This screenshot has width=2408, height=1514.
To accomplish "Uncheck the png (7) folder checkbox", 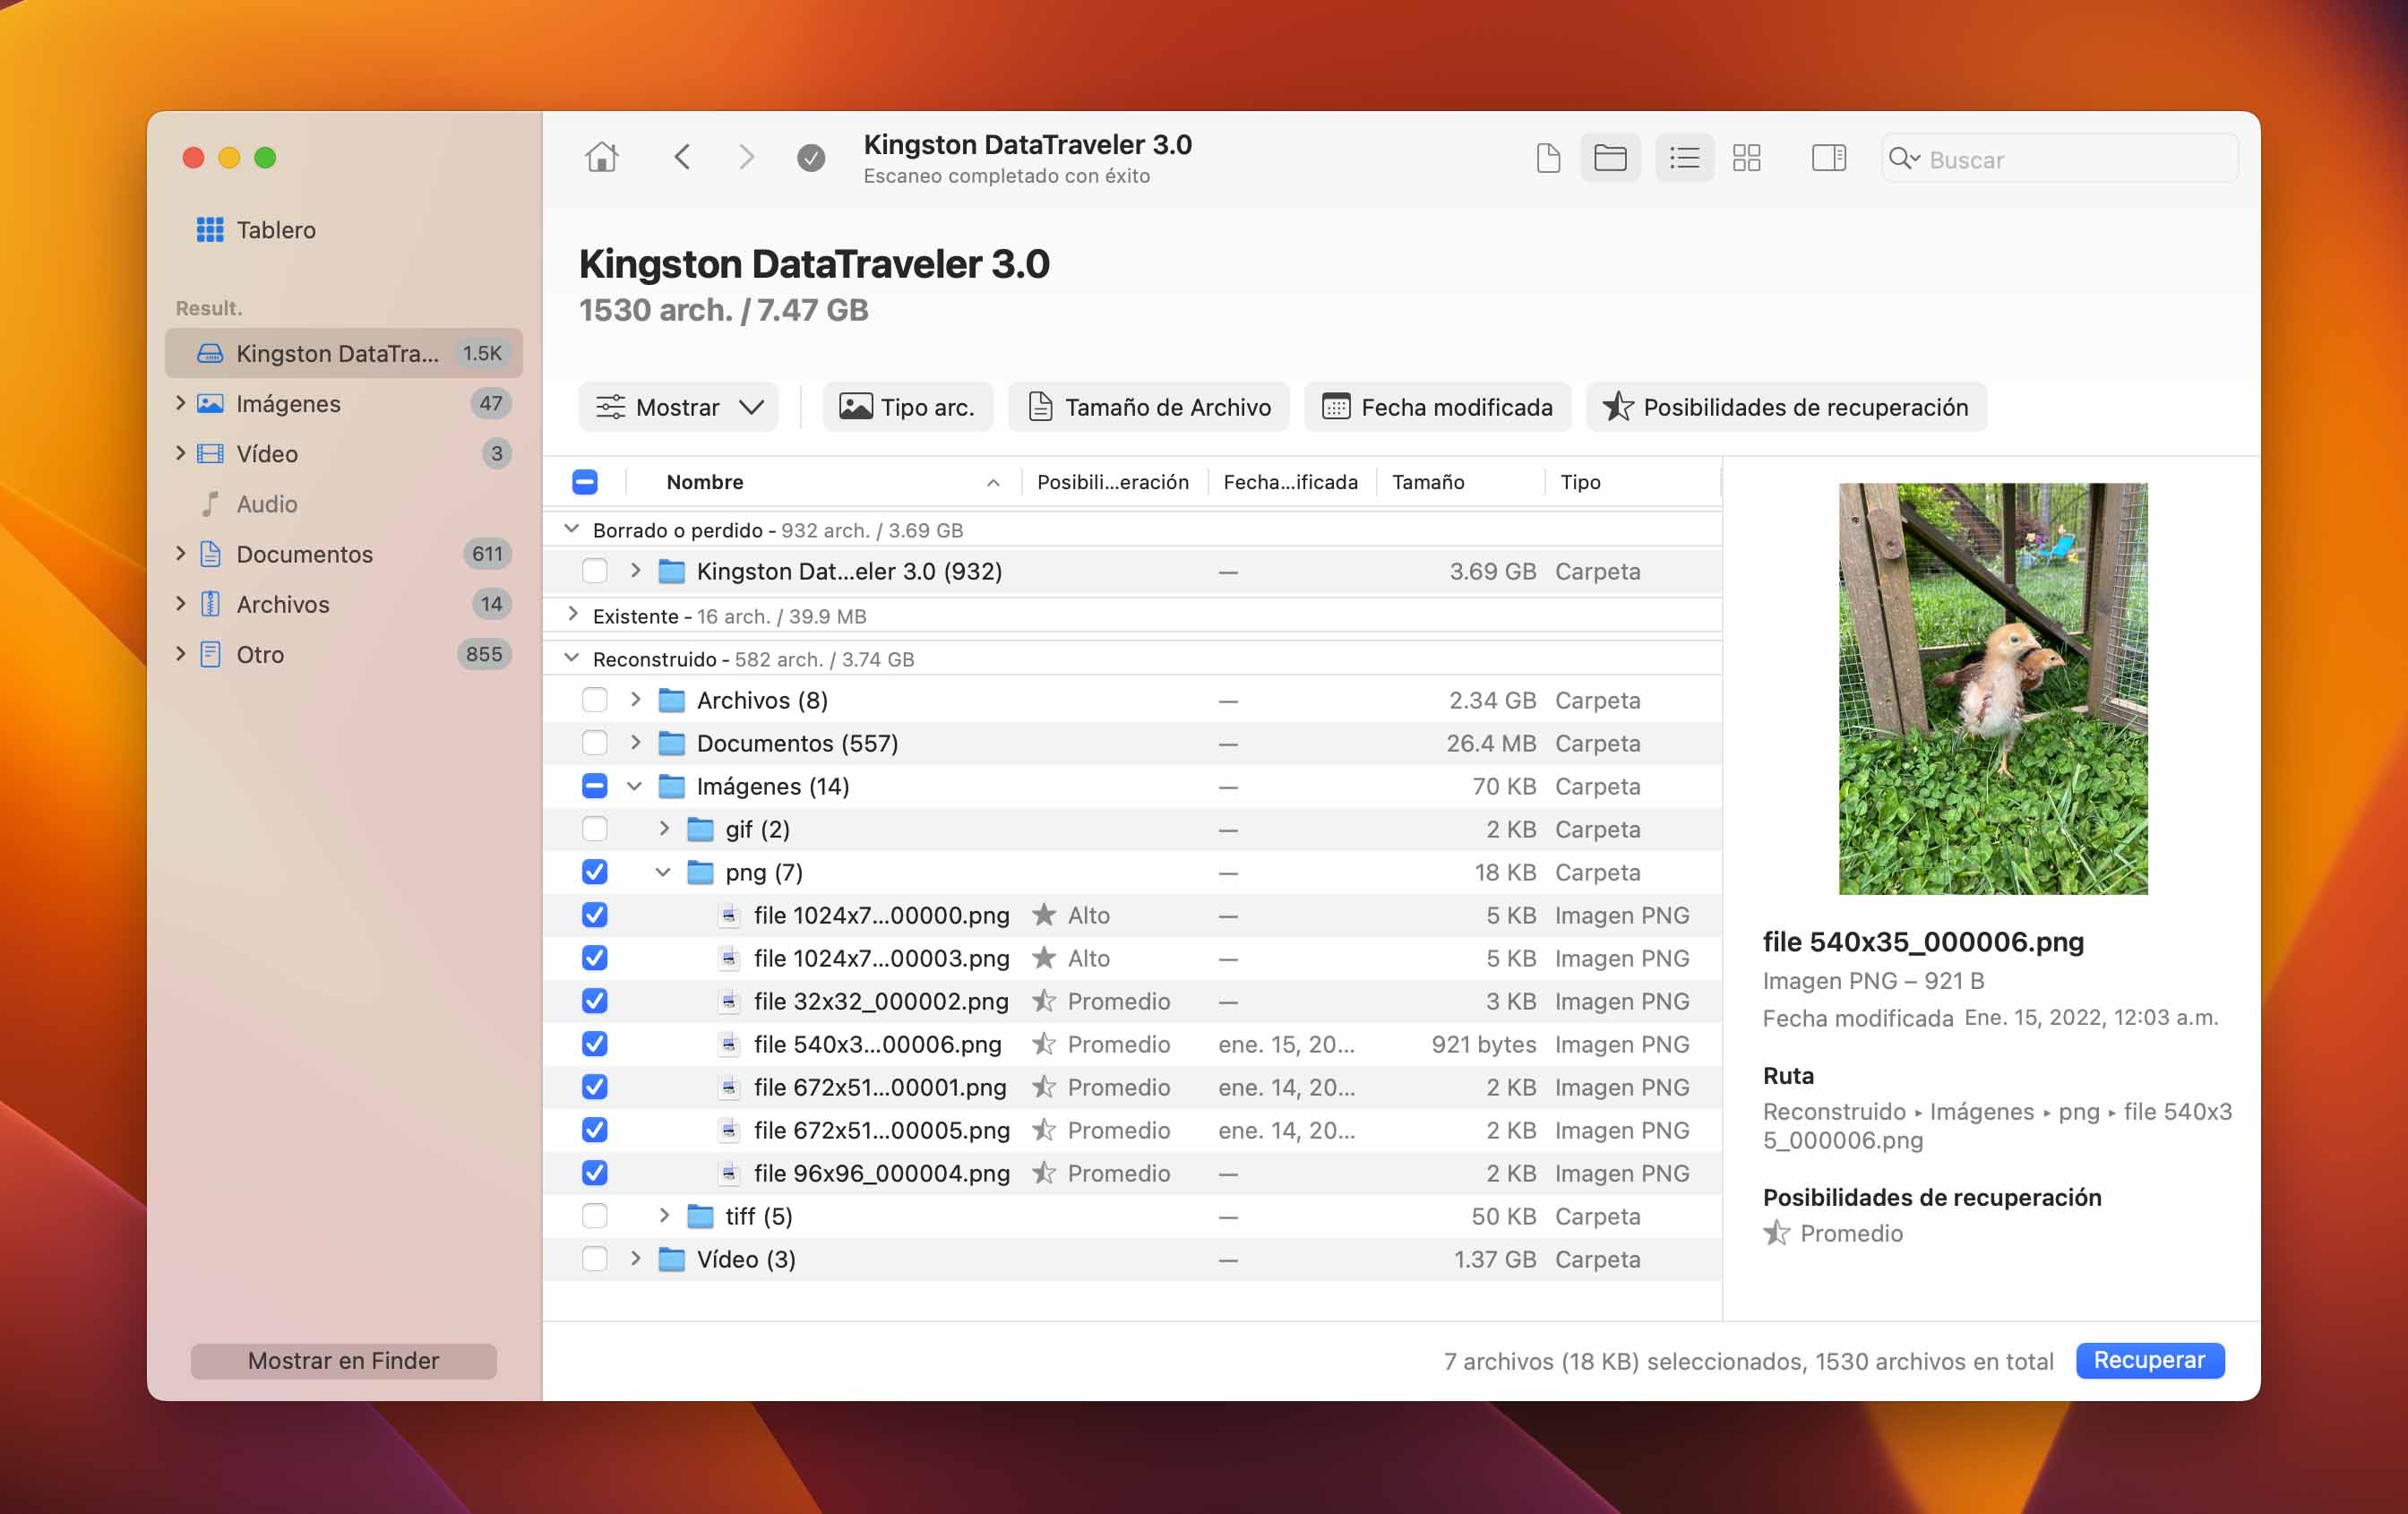I will pyautogui.click(x=594, y=872).
